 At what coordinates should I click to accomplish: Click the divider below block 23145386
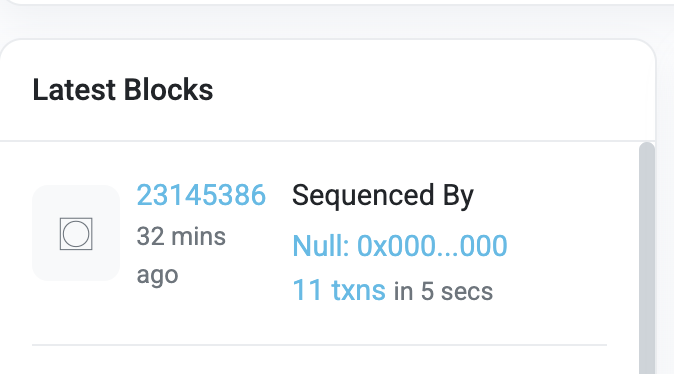pyautogui.click(x=319, y=345)
